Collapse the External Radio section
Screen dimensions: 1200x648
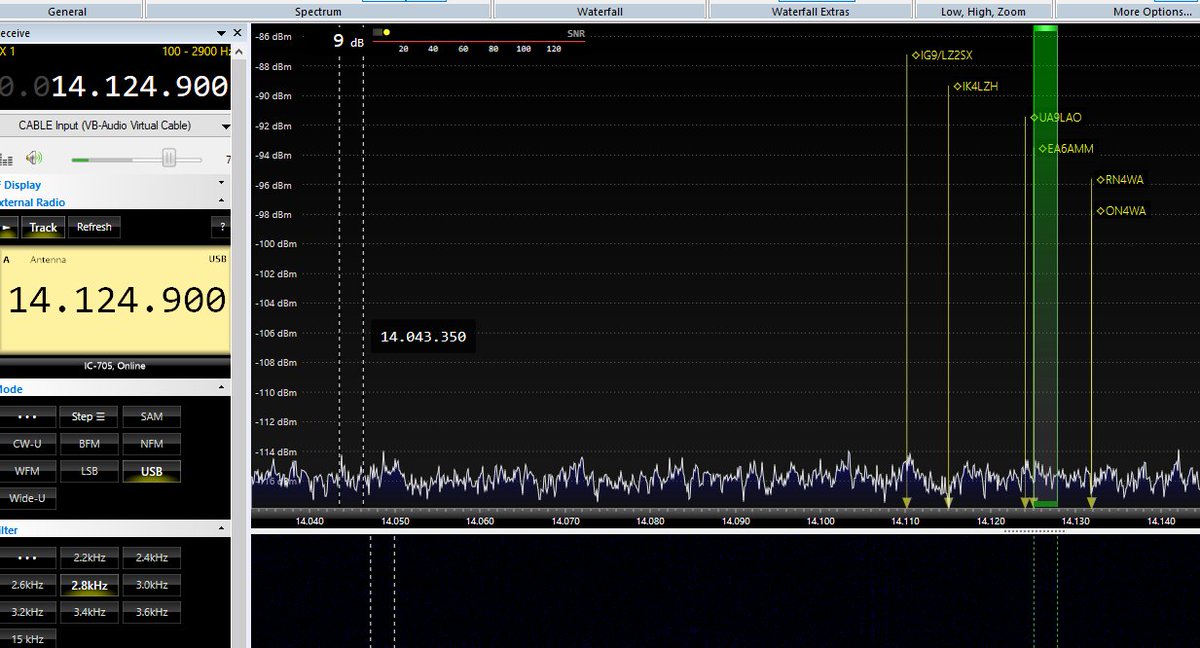(x=222, y=201)
